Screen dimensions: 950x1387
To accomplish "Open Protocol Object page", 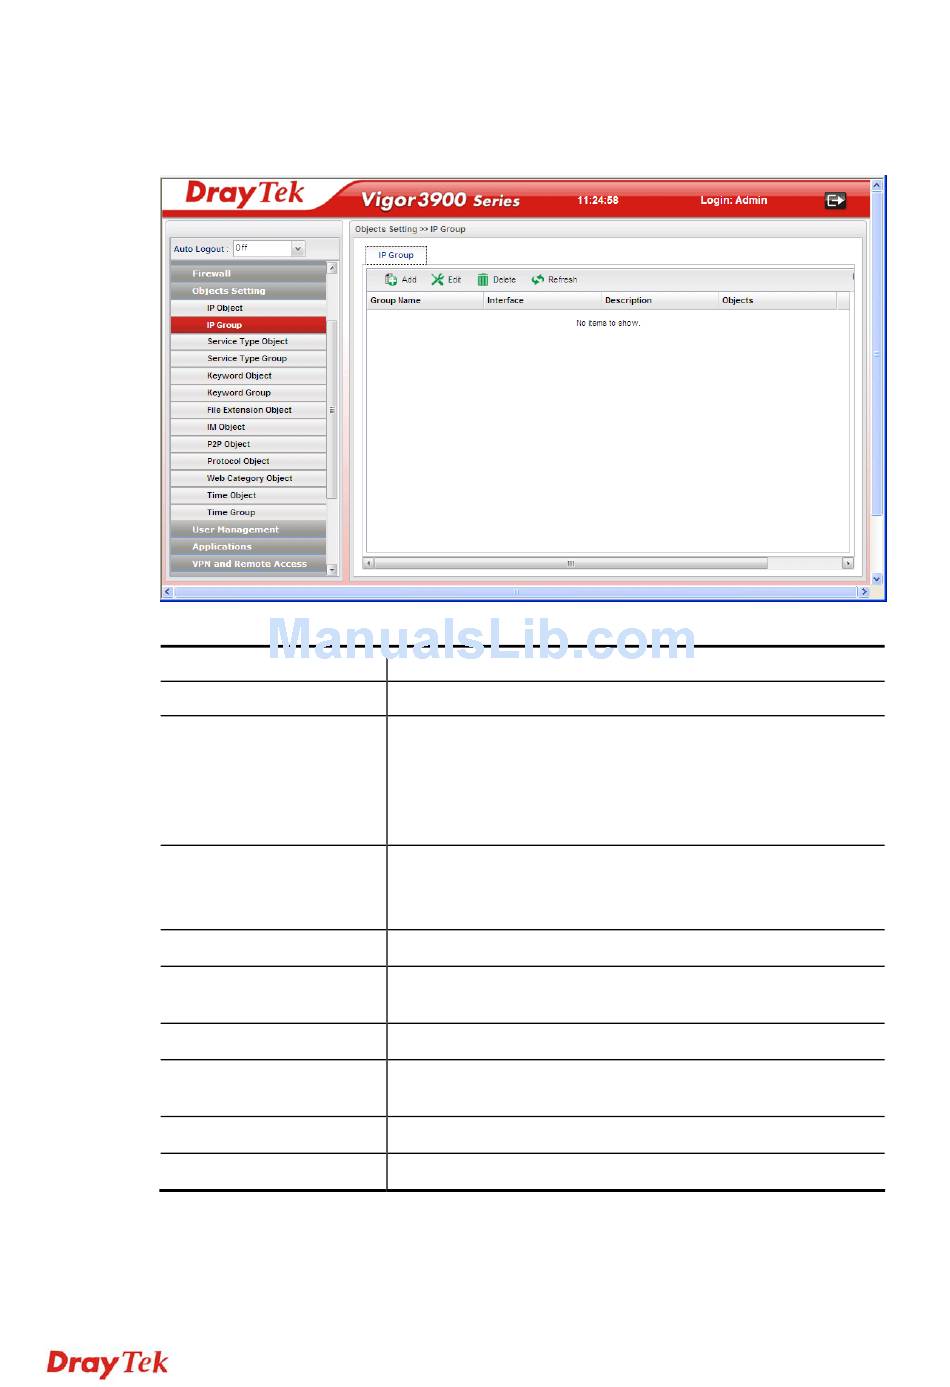I will (x=248, y=461).
